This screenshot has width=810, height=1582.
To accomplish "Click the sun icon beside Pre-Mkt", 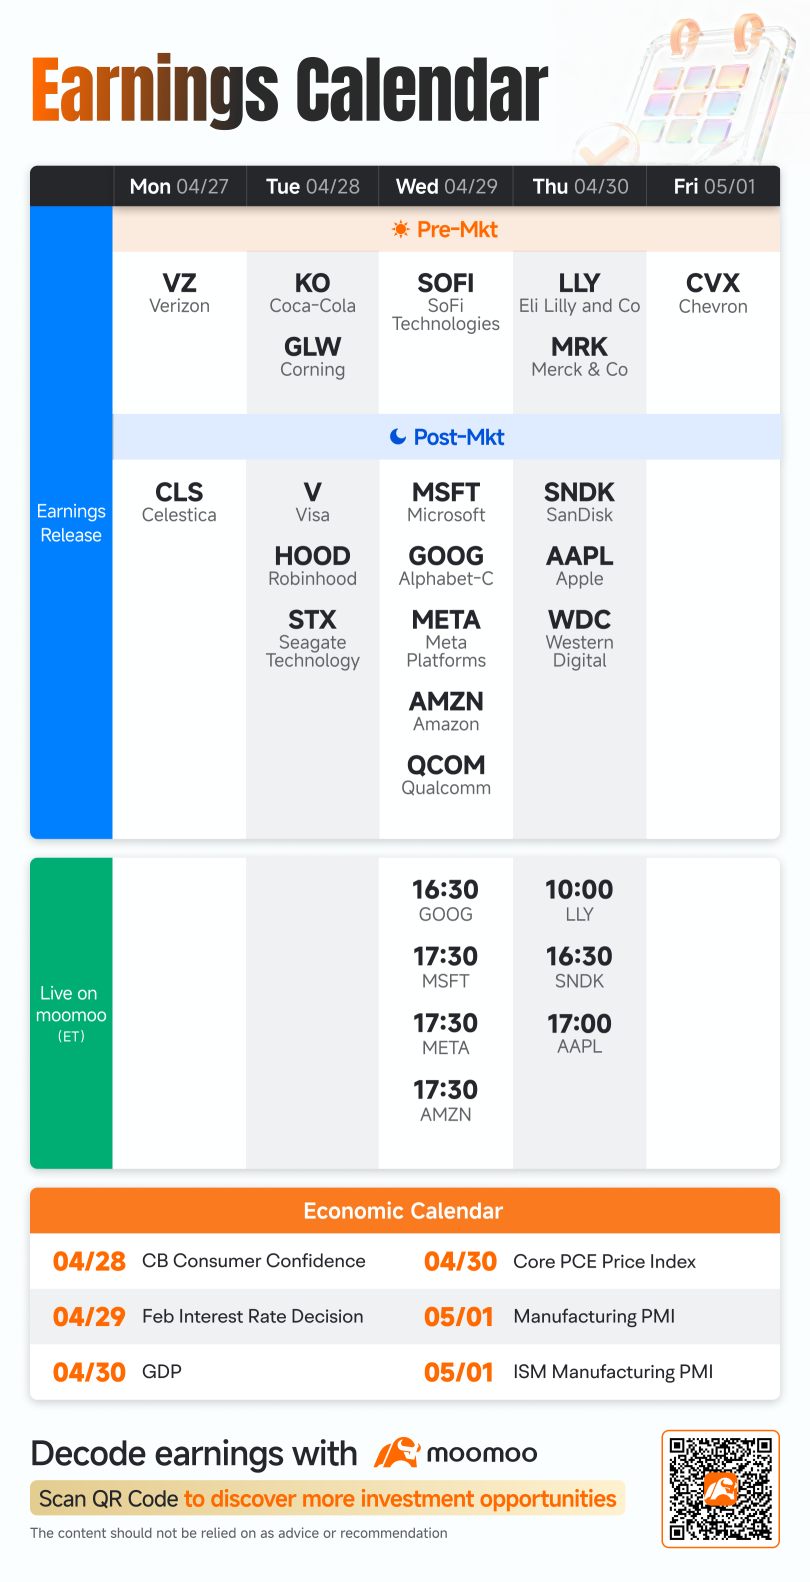I will coord(401,230).
